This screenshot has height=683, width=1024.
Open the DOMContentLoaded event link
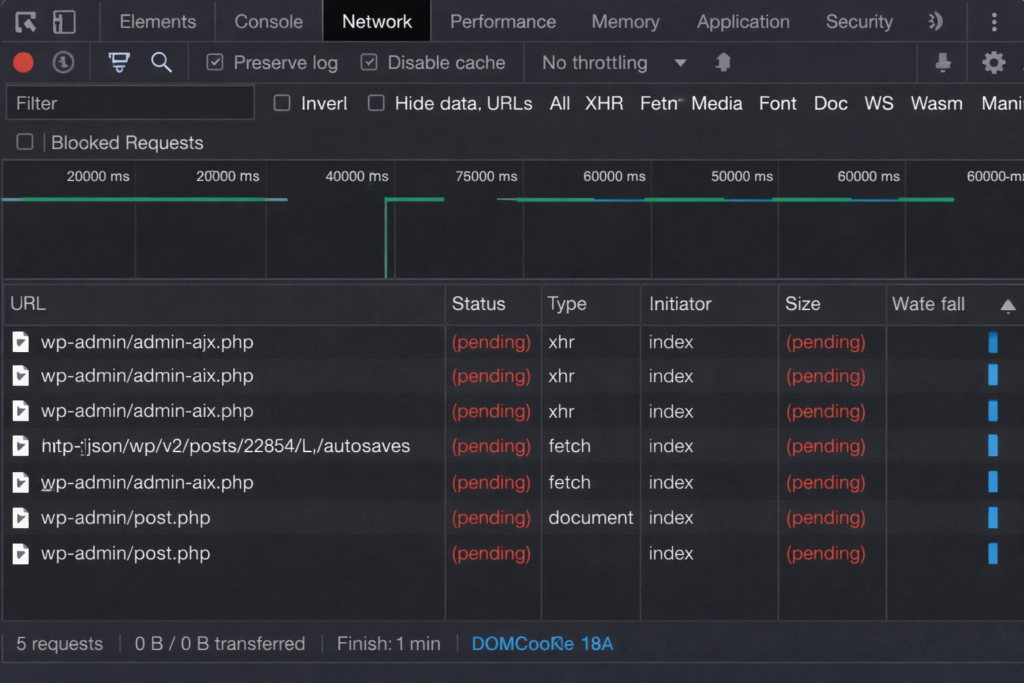(541, 644)
